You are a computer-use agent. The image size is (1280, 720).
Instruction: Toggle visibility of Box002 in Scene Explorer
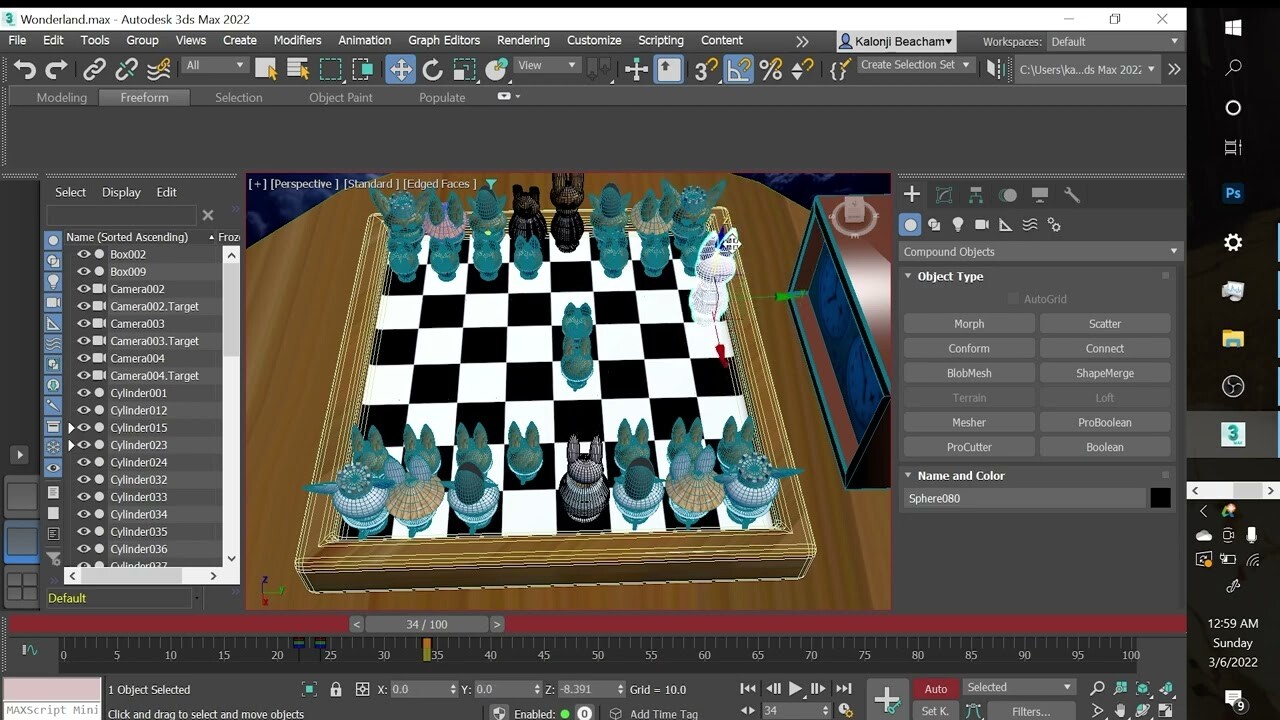point(84,254)
